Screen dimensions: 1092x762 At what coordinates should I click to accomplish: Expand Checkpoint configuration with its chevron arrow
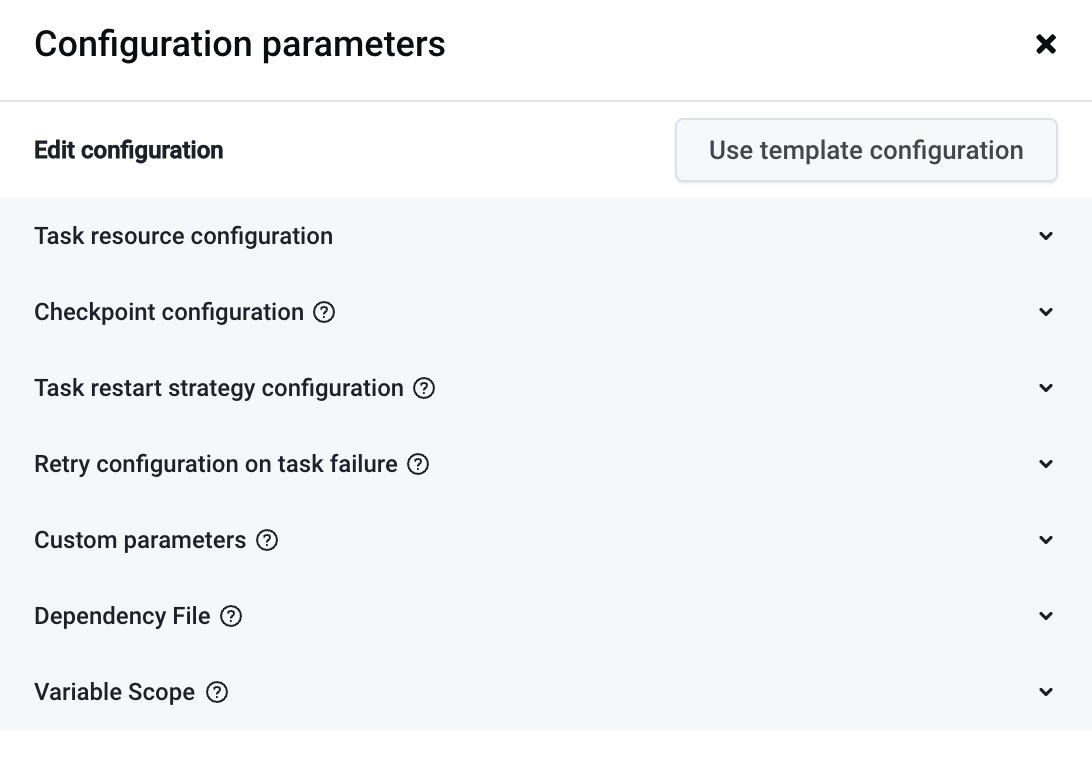click(x=1046, y=312)
